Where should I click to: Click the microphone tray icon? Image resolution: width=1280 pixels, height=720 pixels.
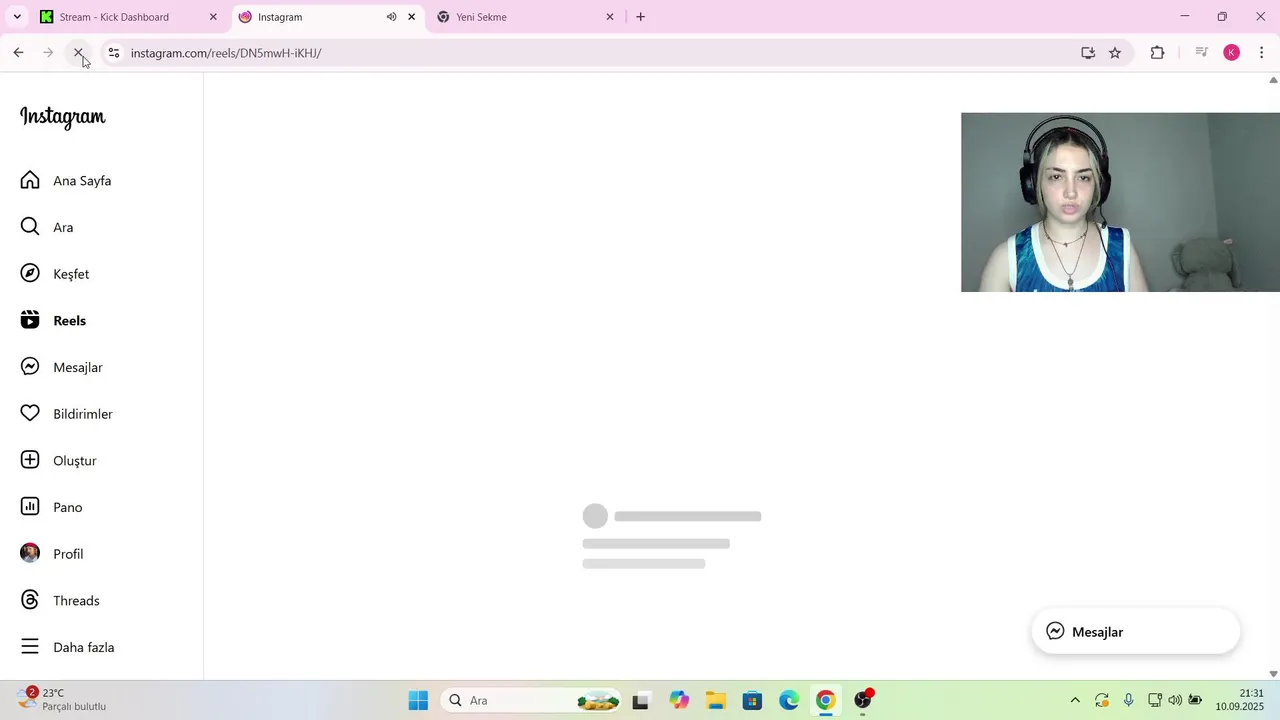point(1128,700)
